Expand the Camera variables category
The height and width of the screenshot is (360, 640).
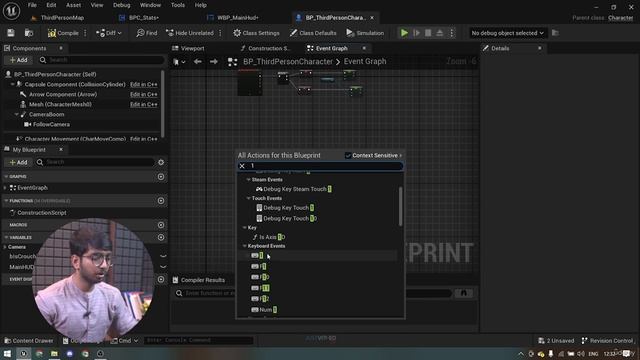[5, 247]
